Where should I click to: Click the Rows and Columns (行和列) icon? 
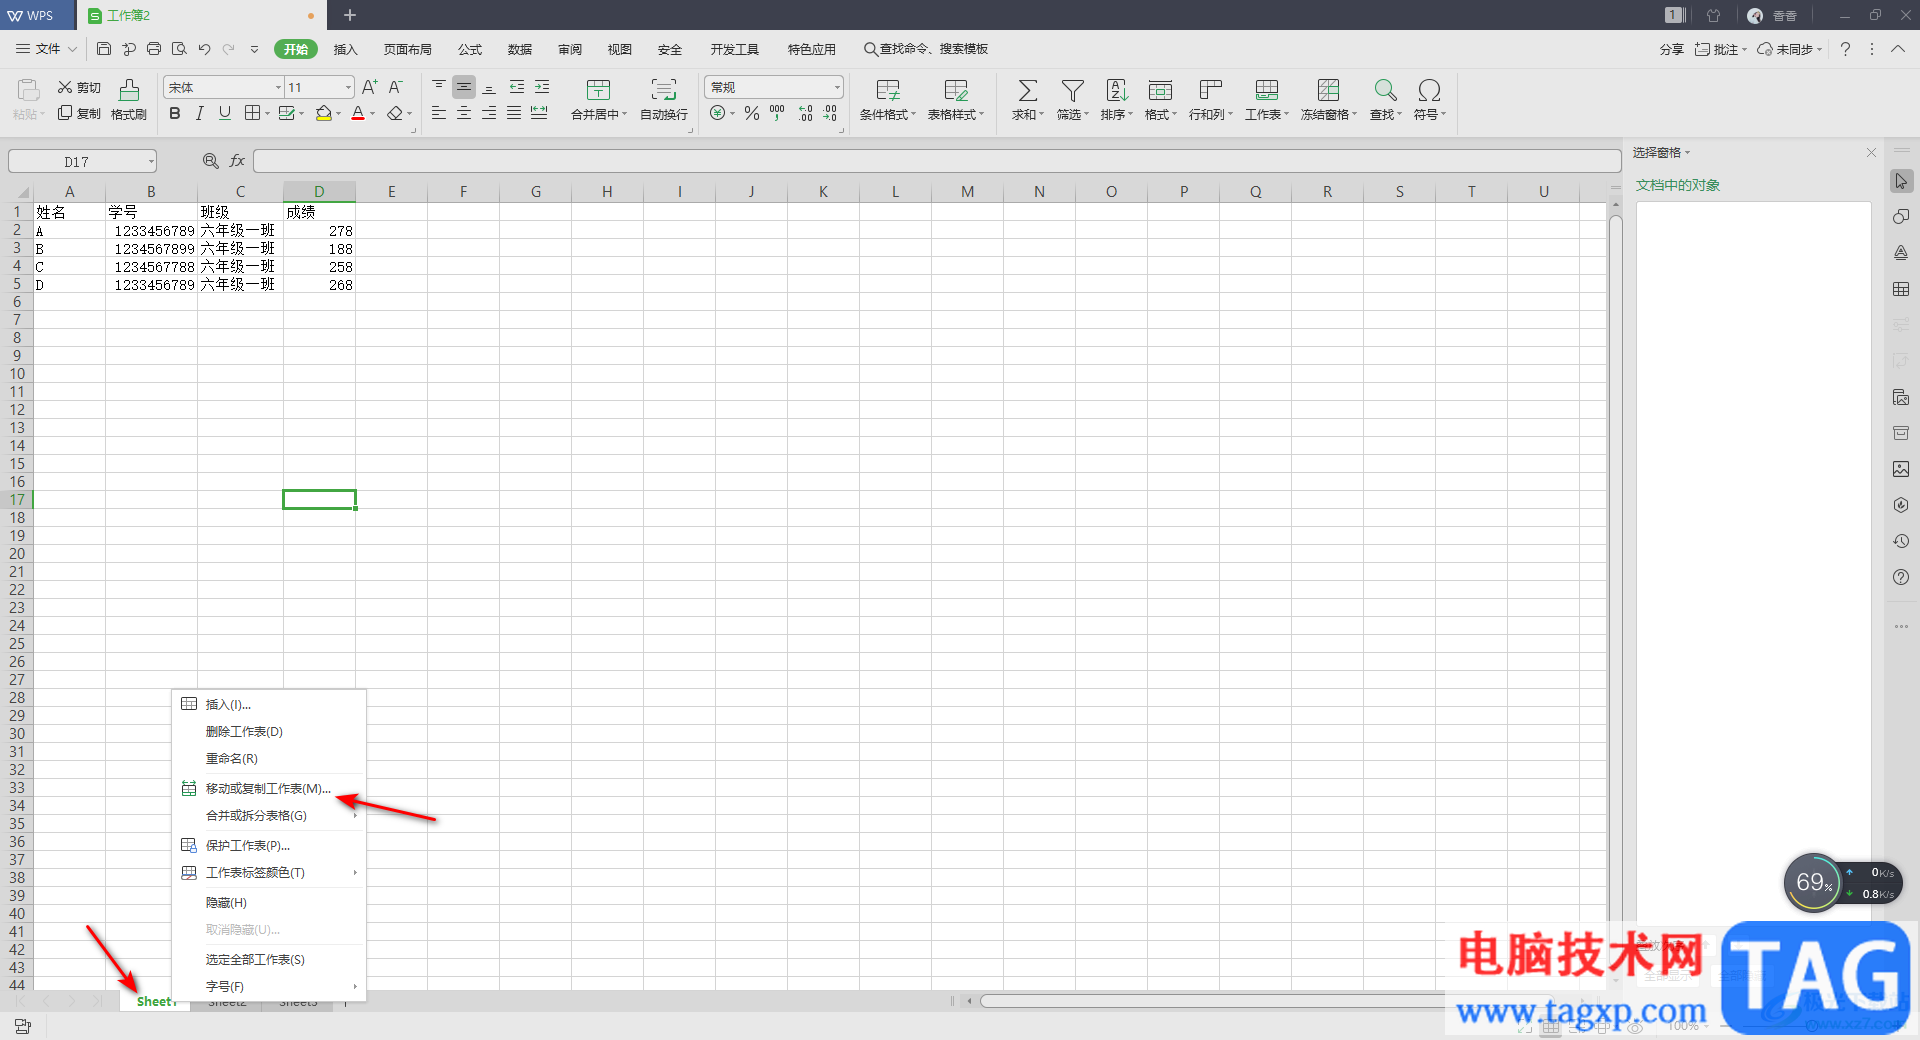point(1211,91)
